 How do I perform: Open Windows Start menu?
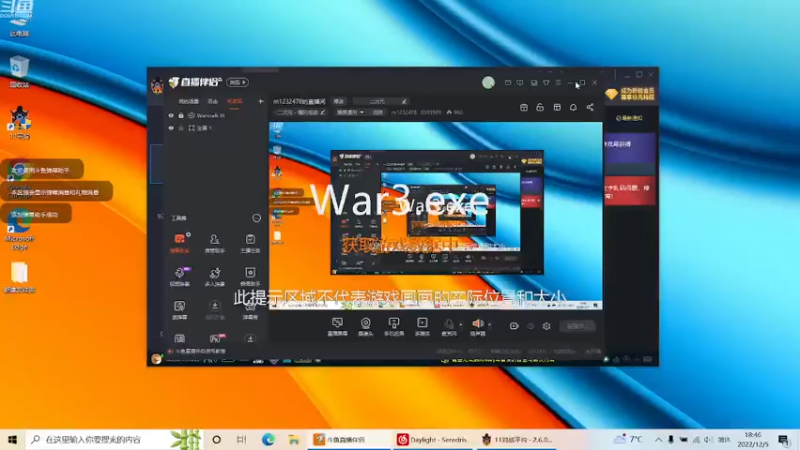coord(12,439)
